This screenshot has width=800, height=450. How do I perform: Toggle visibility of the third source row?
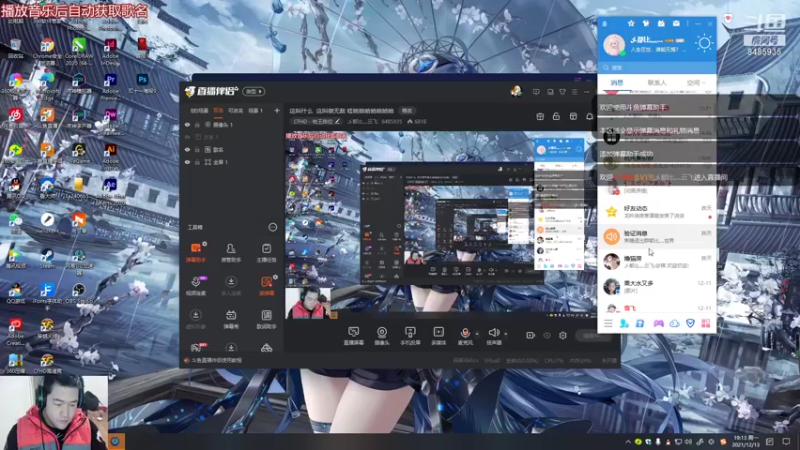pyautogui.click(x=187, y=149)
